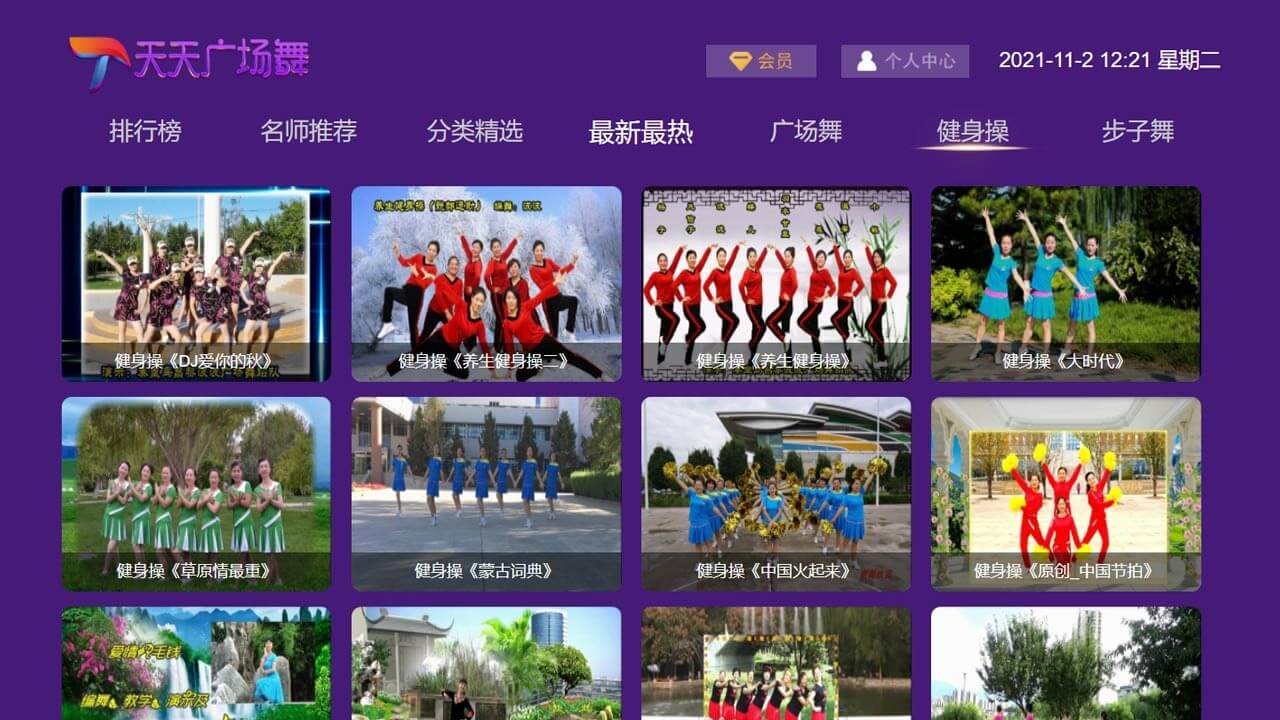
Task: Click the 天天广场舞 logo icon
Action: coord(99,62)
